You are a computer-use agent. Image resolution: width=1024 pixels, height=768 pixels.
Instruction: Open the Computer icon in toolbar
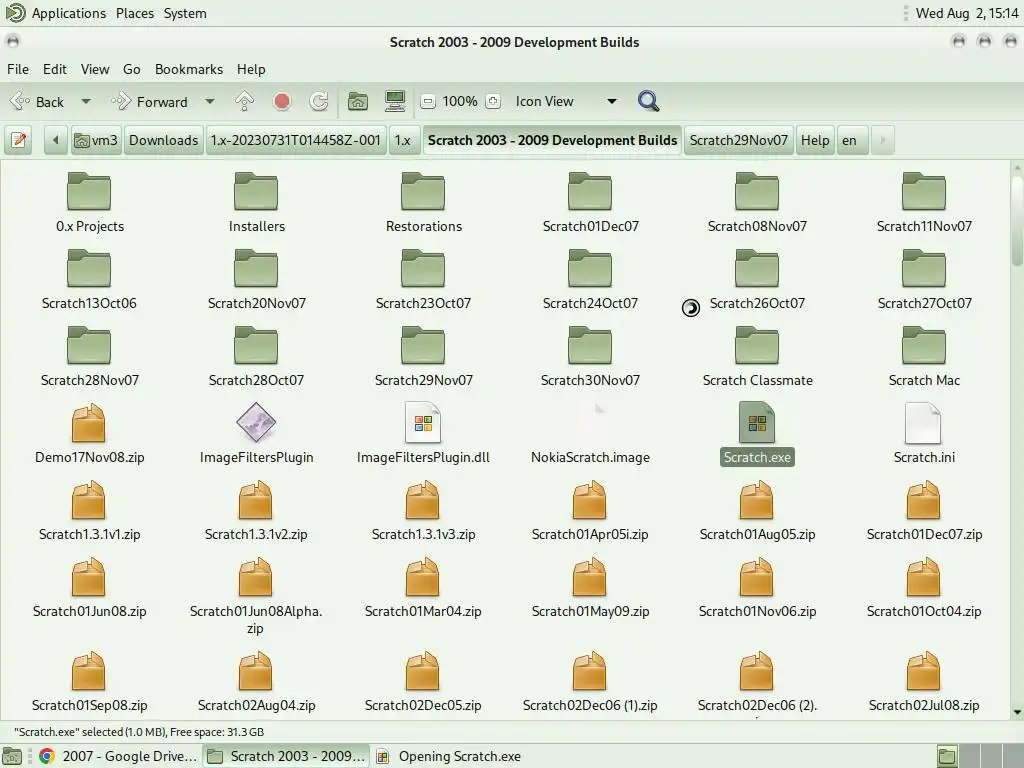pyautogui.click(x=395, y=101)
